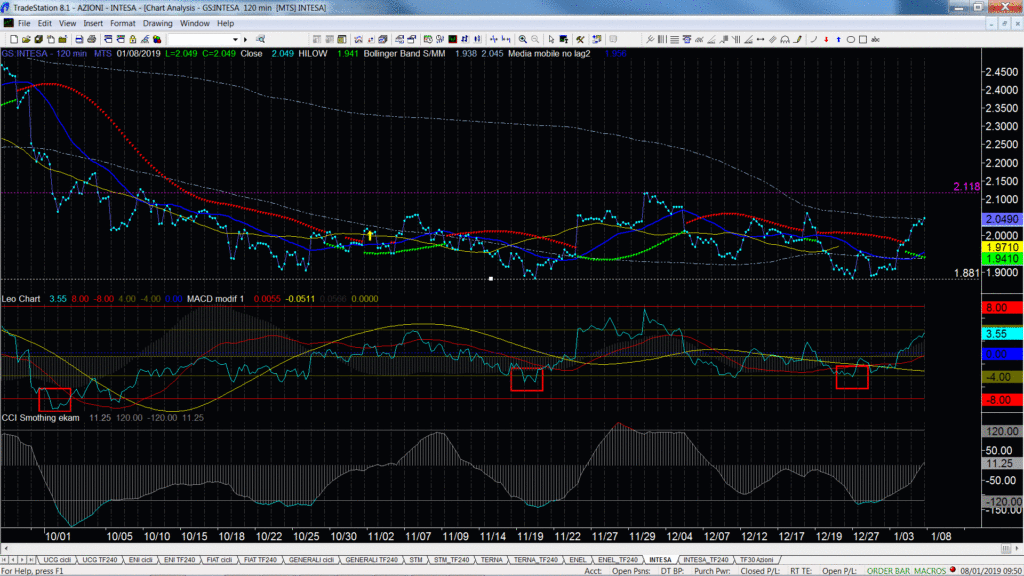Viewport: 1024px width, 576px height.
Task: Open the Help menu
Action: click(x=225, y=24)
